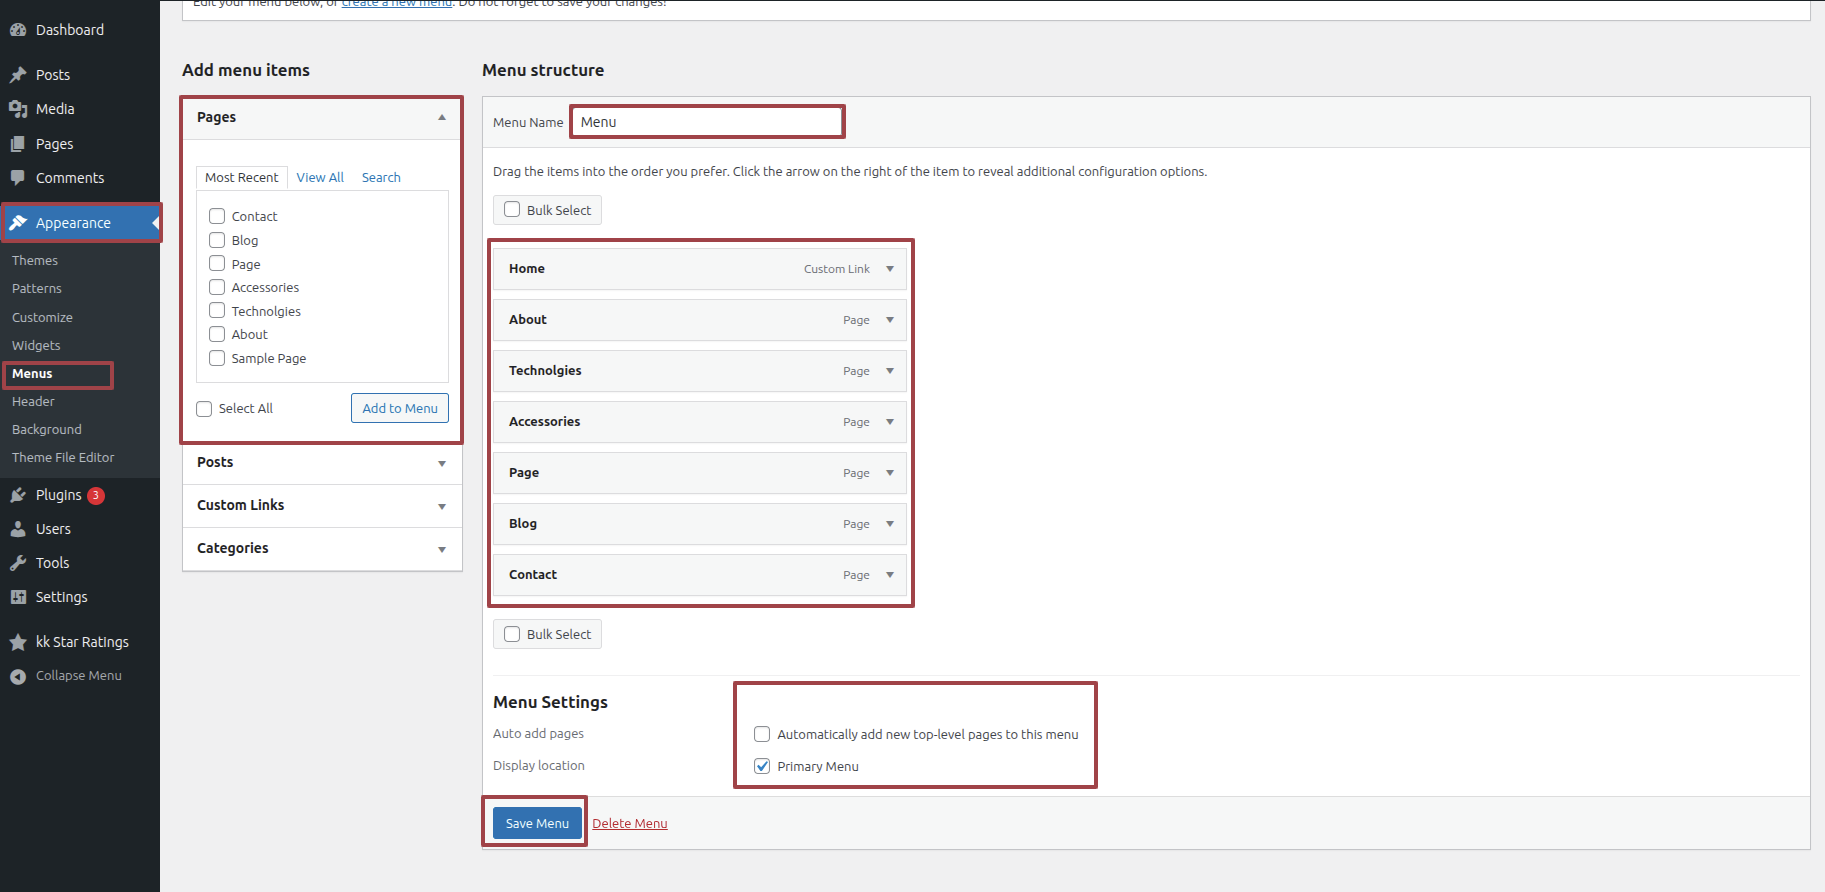Switch to the View All tab

tap(320, 178)
